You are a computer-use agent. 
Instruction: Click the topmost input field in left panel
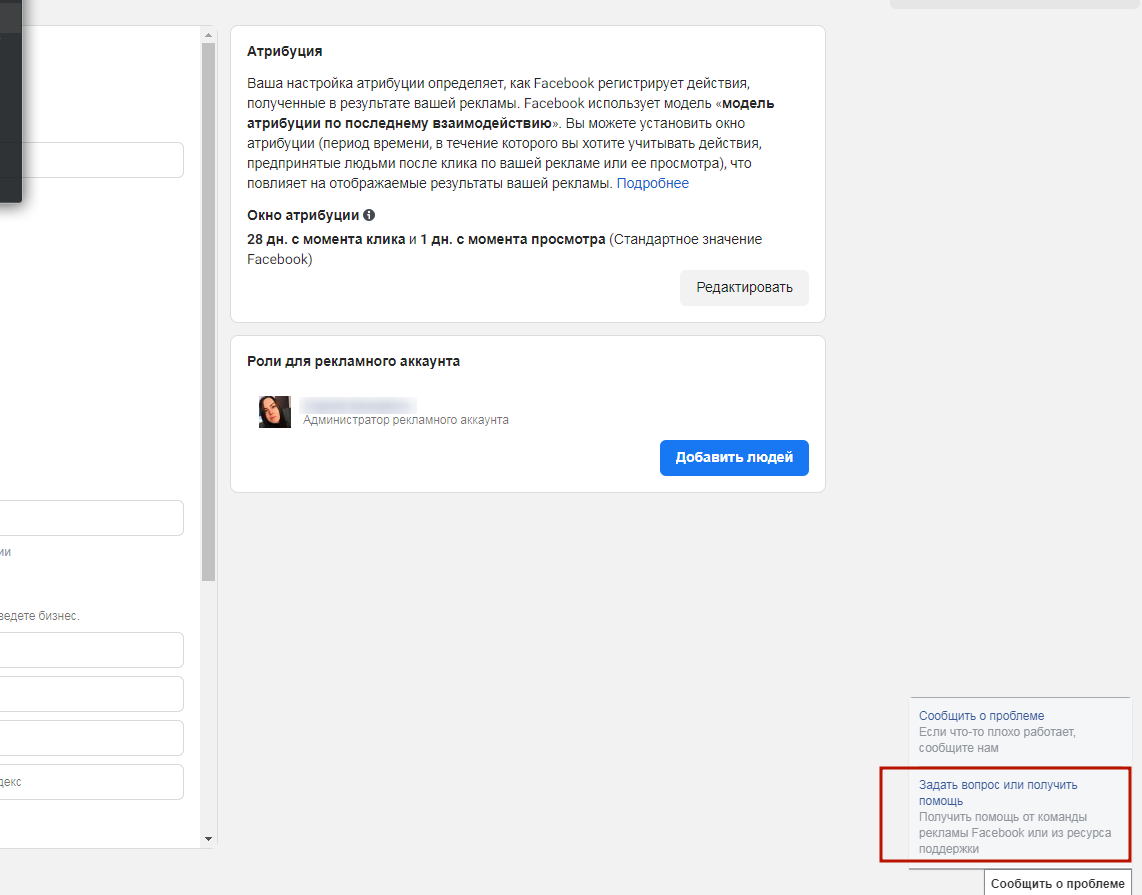(x=92, y=159)
